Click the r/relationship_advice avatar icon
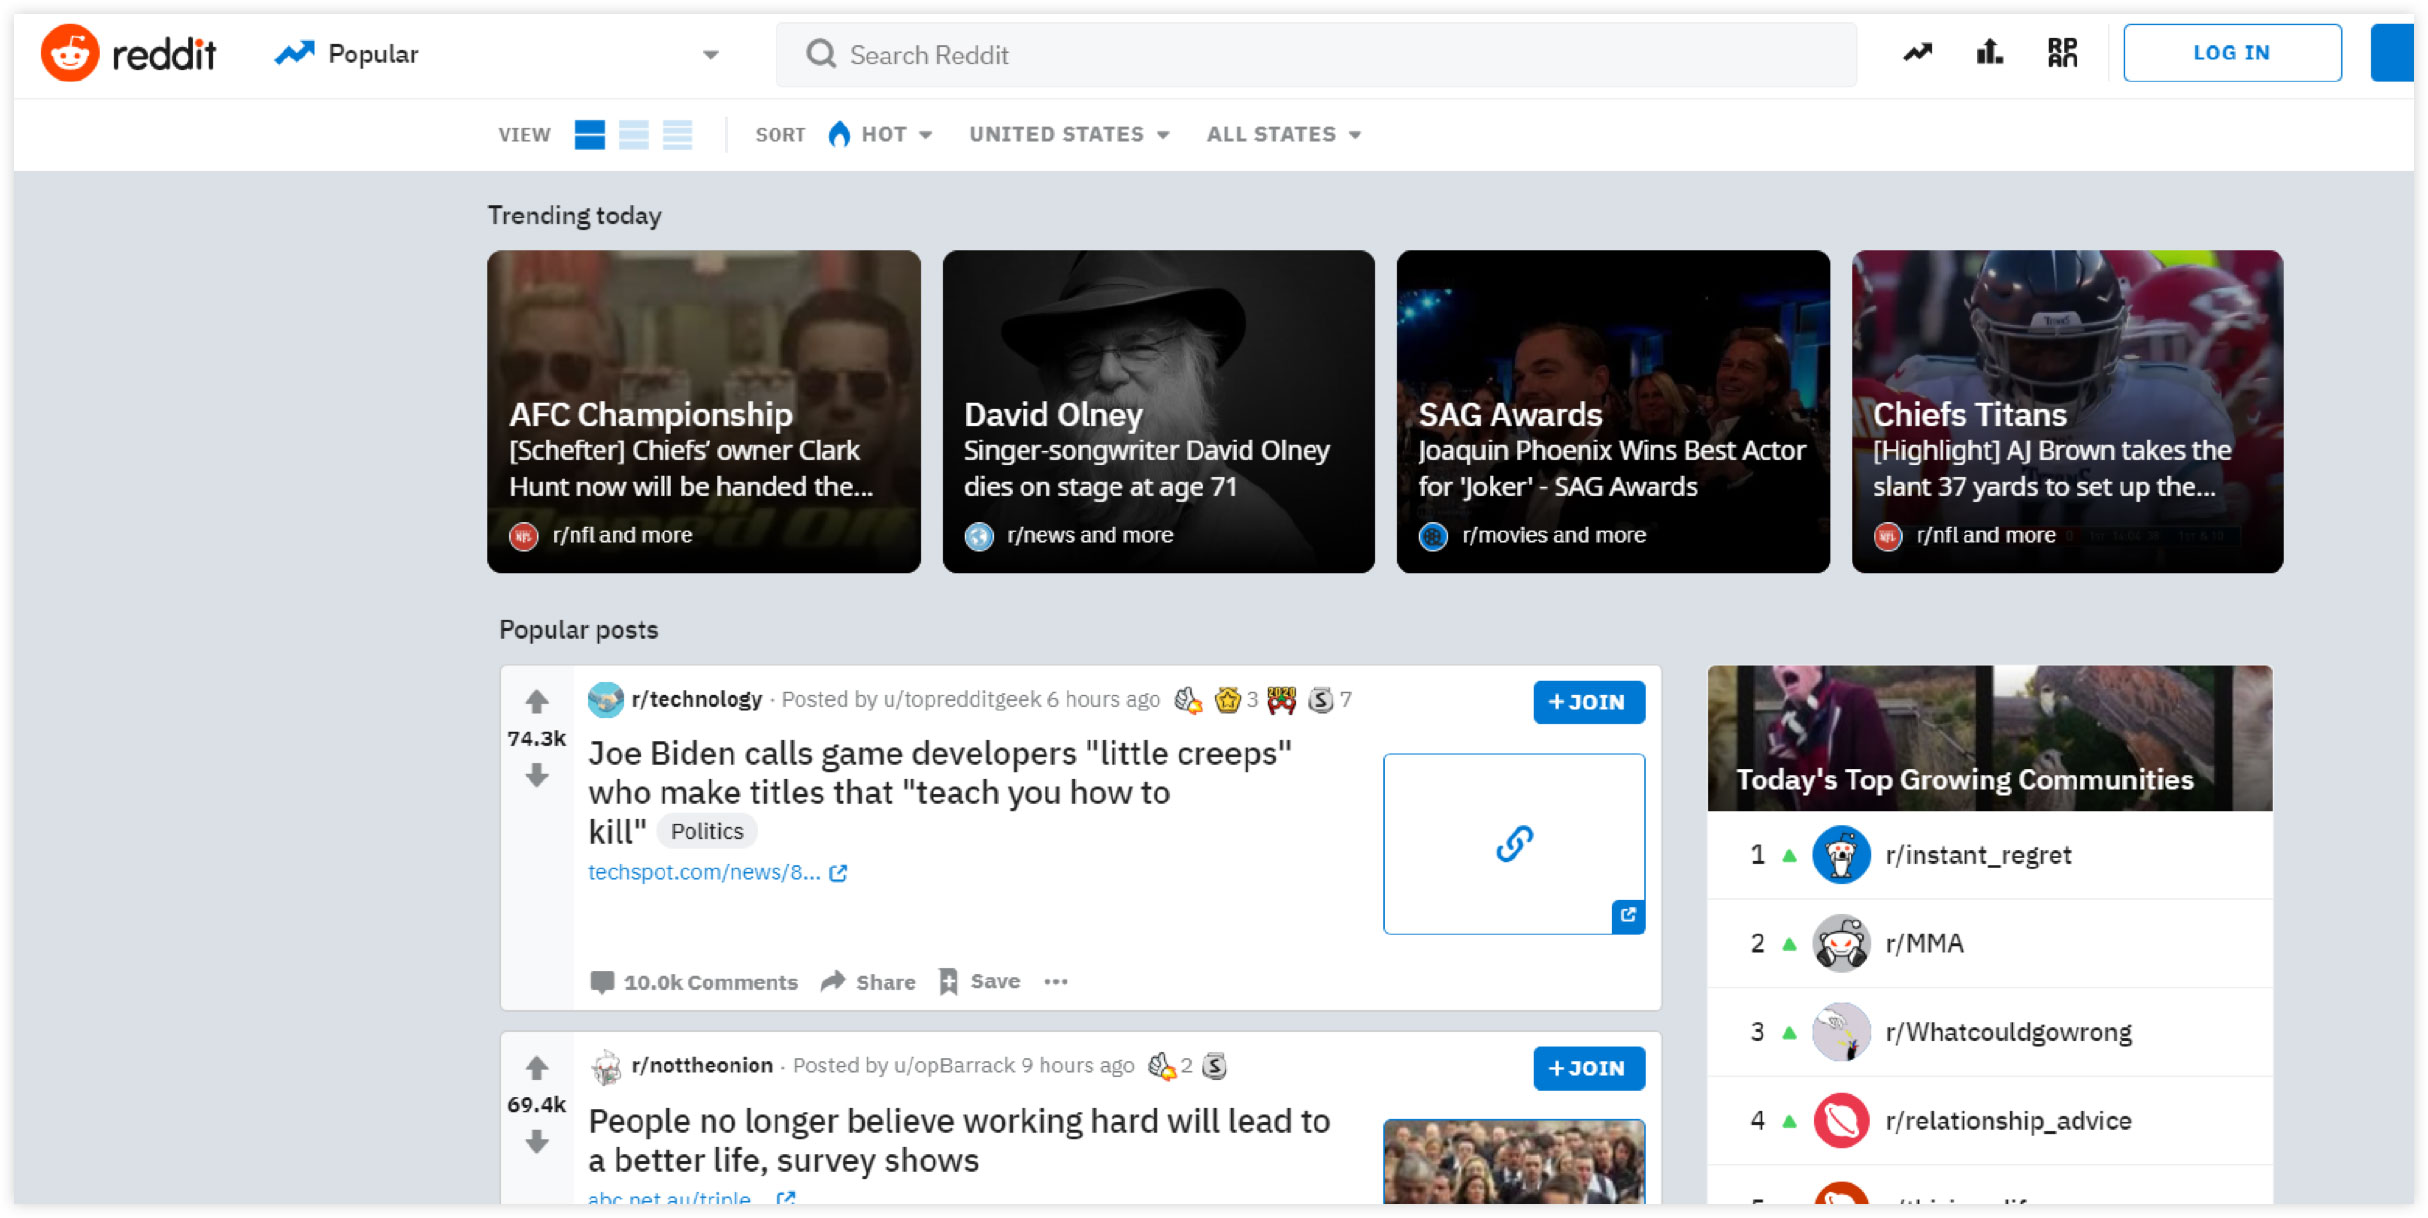 pos(1841,1120)
